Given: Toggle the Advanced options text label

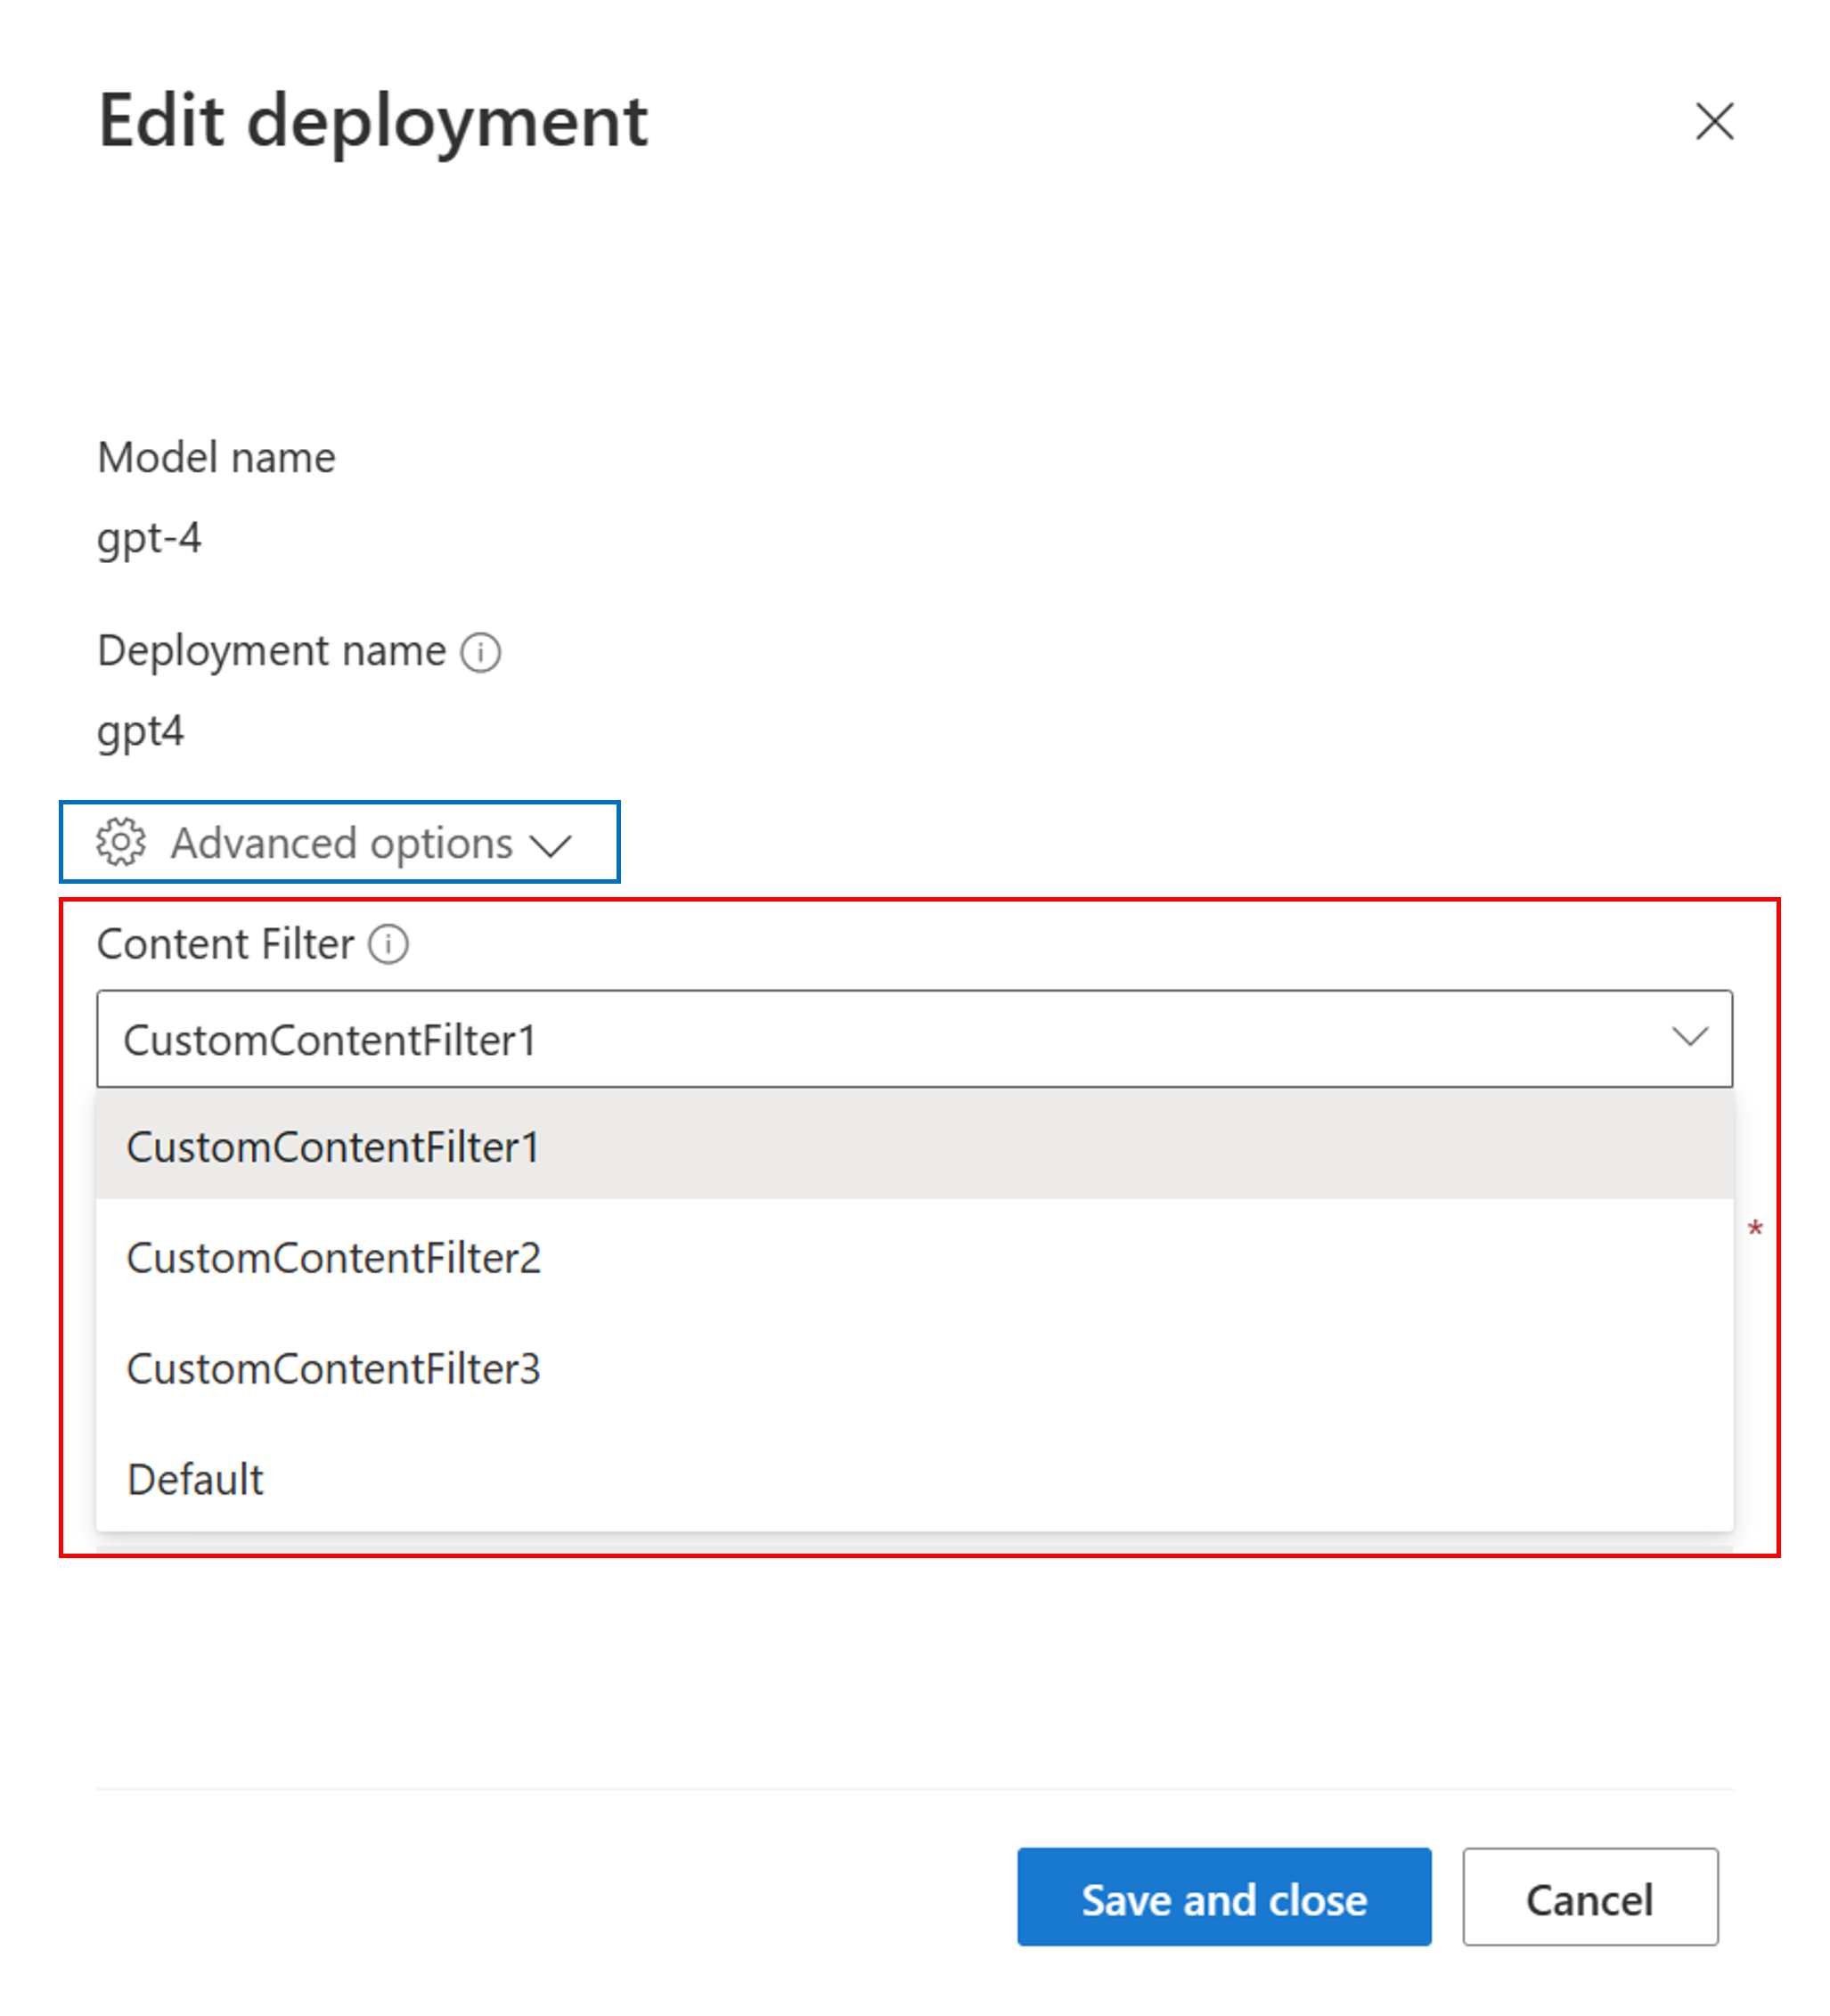Looking at the screenshot, I should (341, 844).
